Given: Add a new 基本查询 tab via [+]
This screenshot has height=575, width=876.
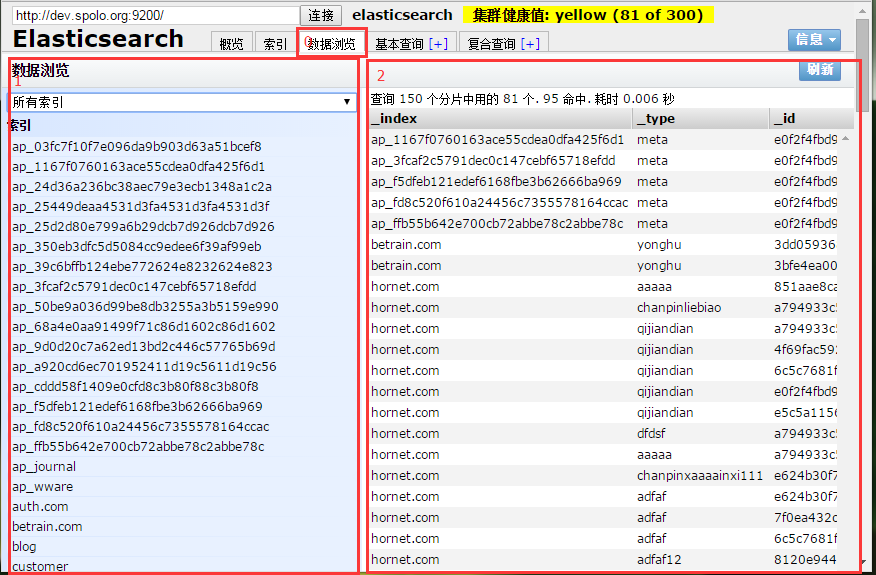Looking at the screenshot, I should (x=438, y=44).
